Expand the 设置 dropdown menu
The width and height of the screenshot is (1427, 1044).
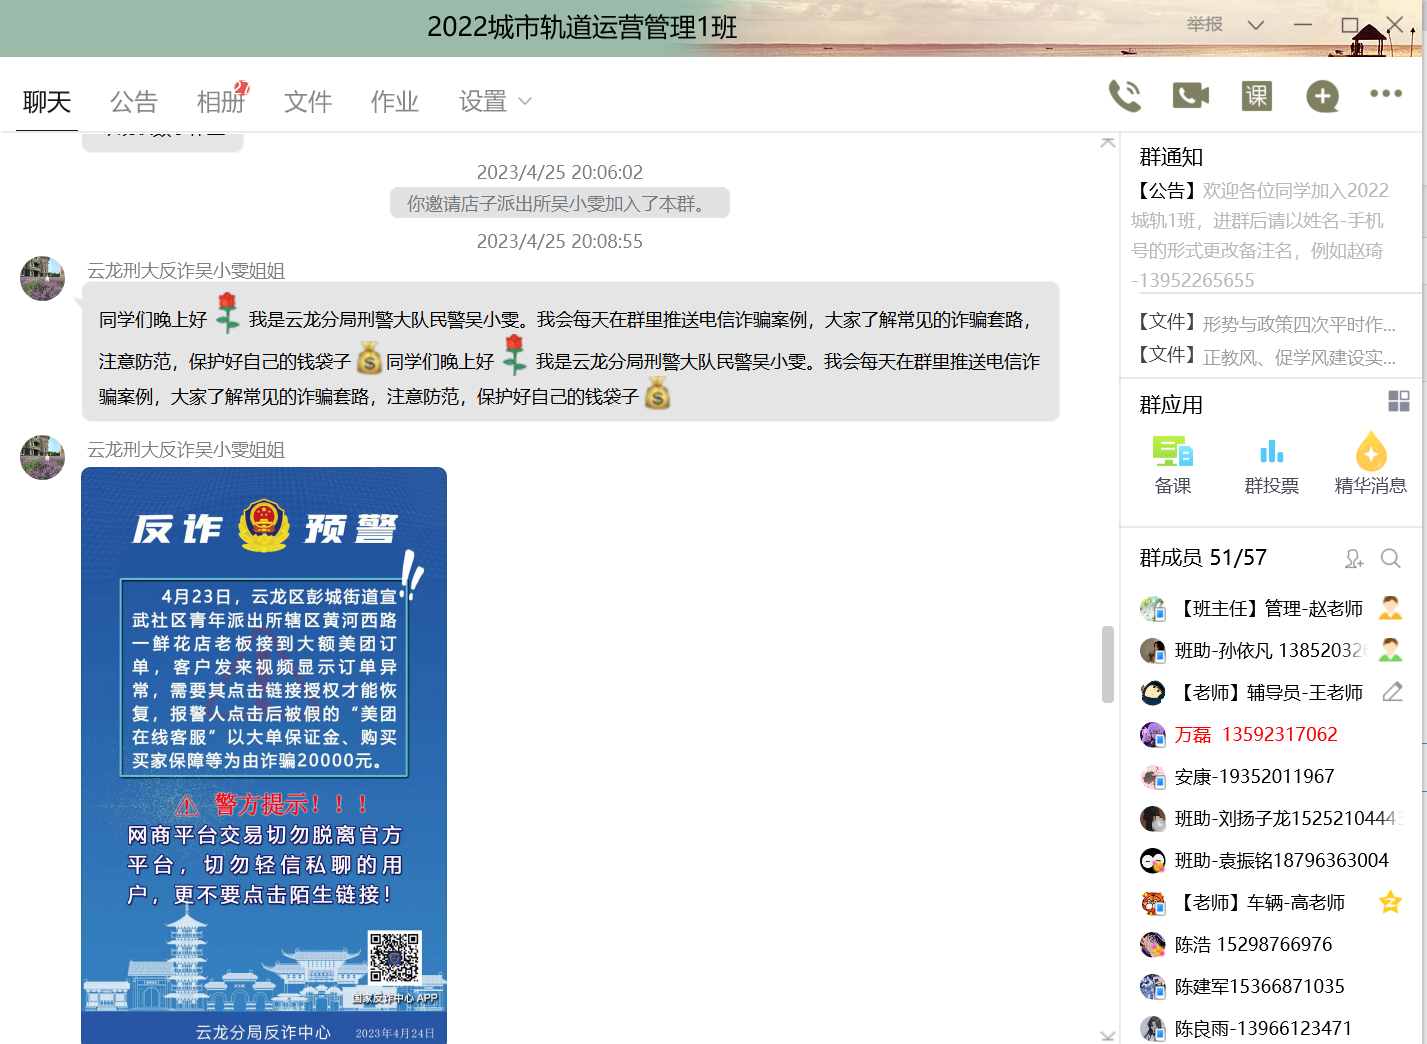pos(495,102)
